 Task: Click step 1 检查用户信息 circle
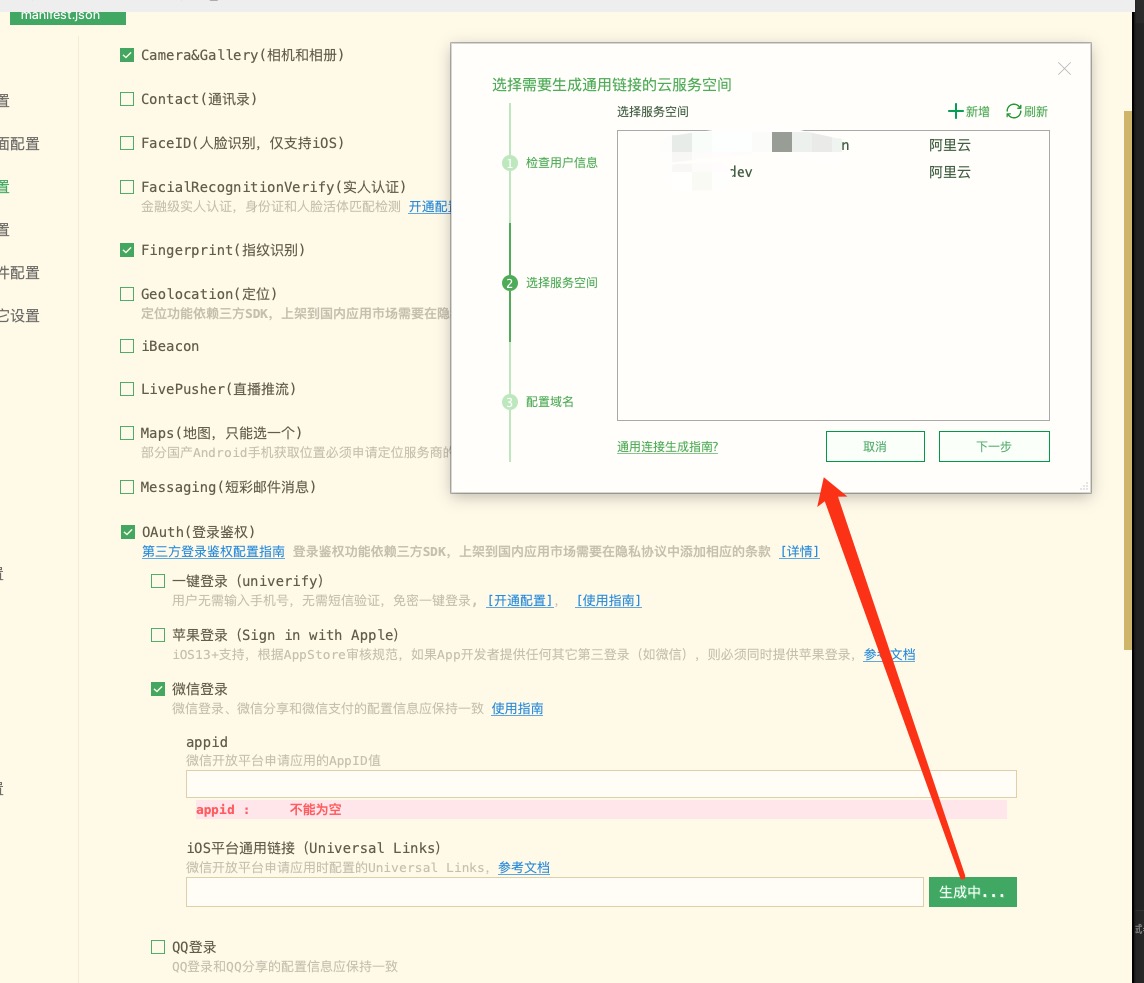pyautogui.click(x=510, y=163)
